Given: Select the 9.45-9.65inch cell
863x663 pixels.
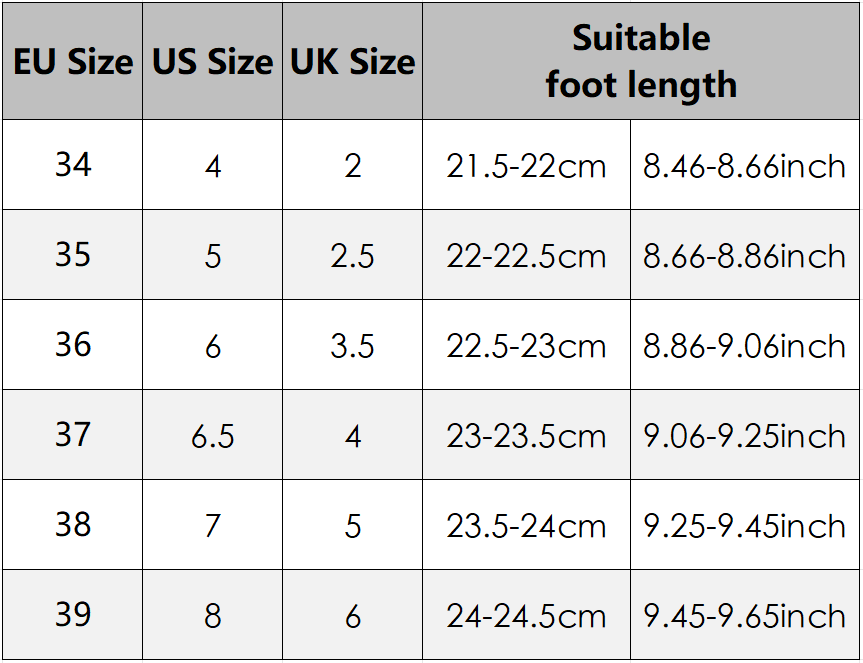Looking at the screenshot, I should pos(744,616).
